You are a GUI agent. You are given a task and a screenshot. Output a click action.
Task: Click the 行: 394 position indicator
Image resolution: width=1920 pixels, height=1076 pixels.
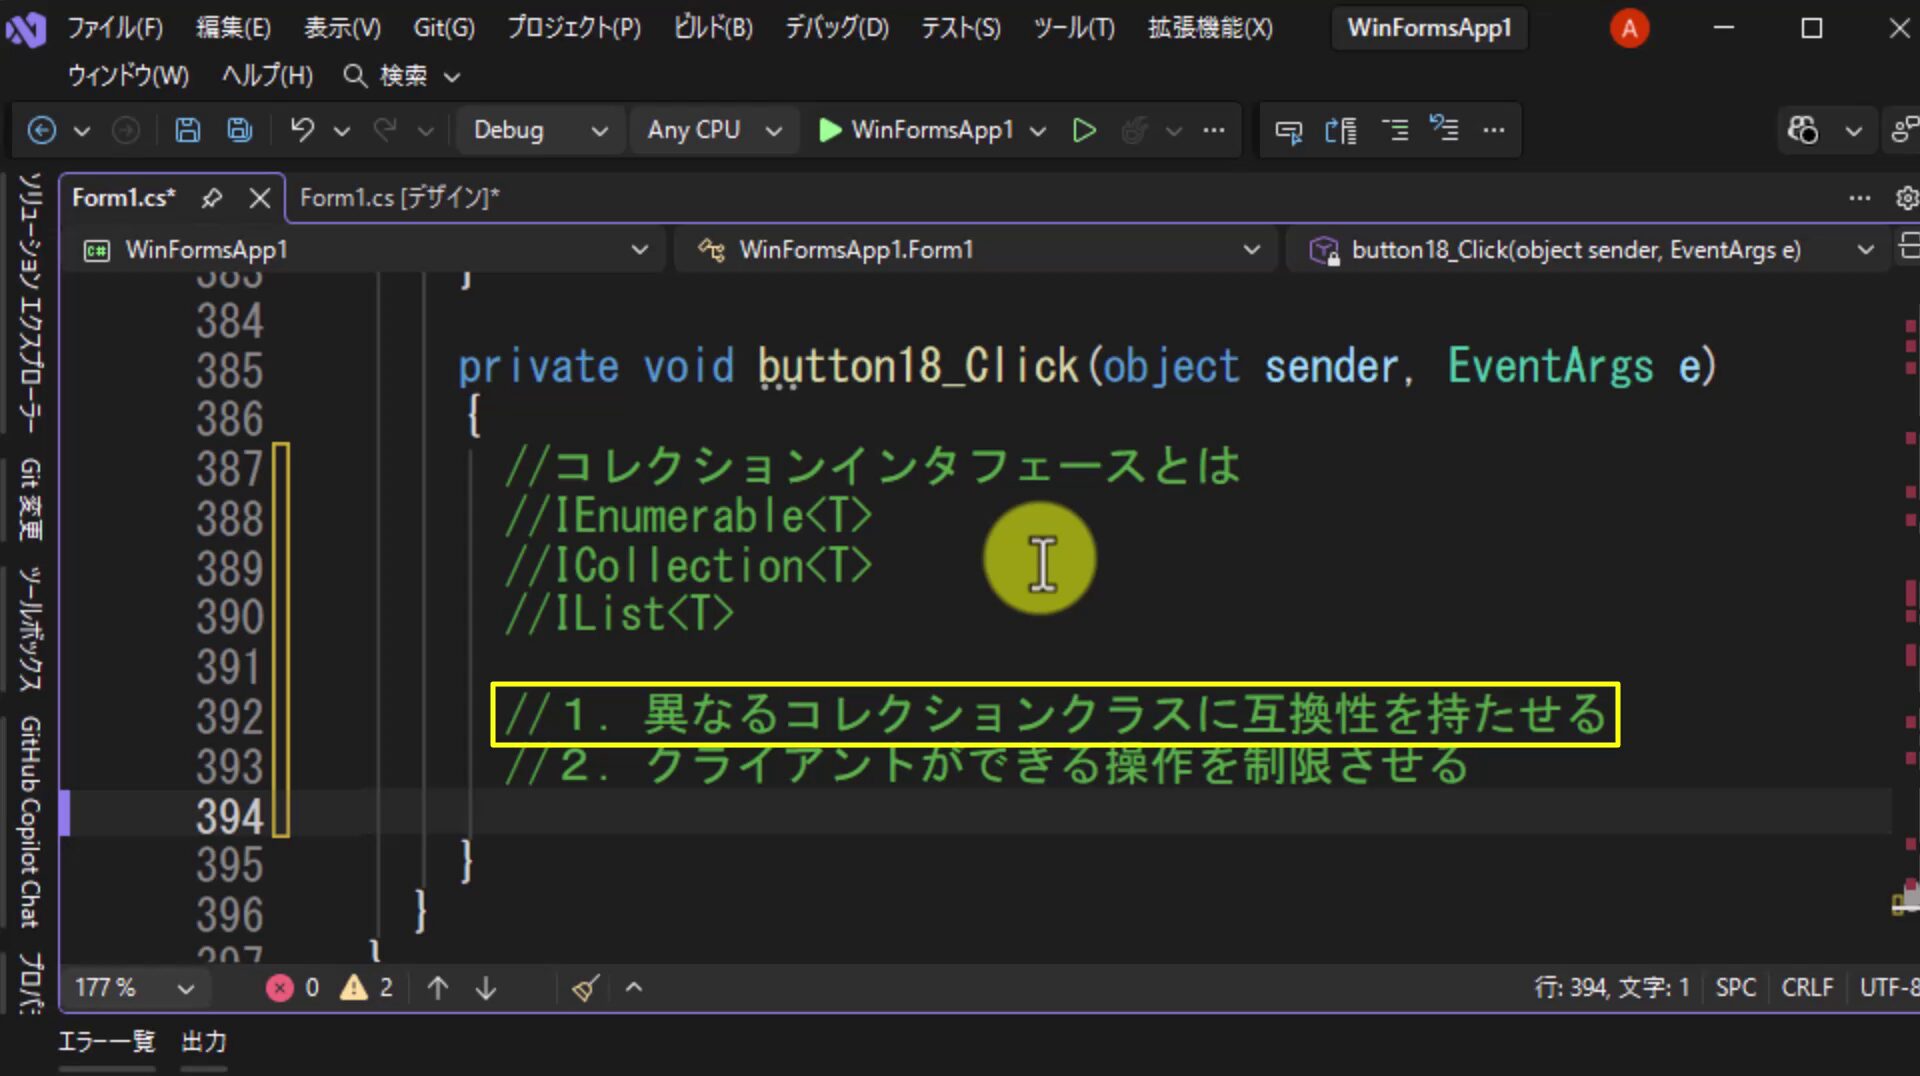(1612, 988)
